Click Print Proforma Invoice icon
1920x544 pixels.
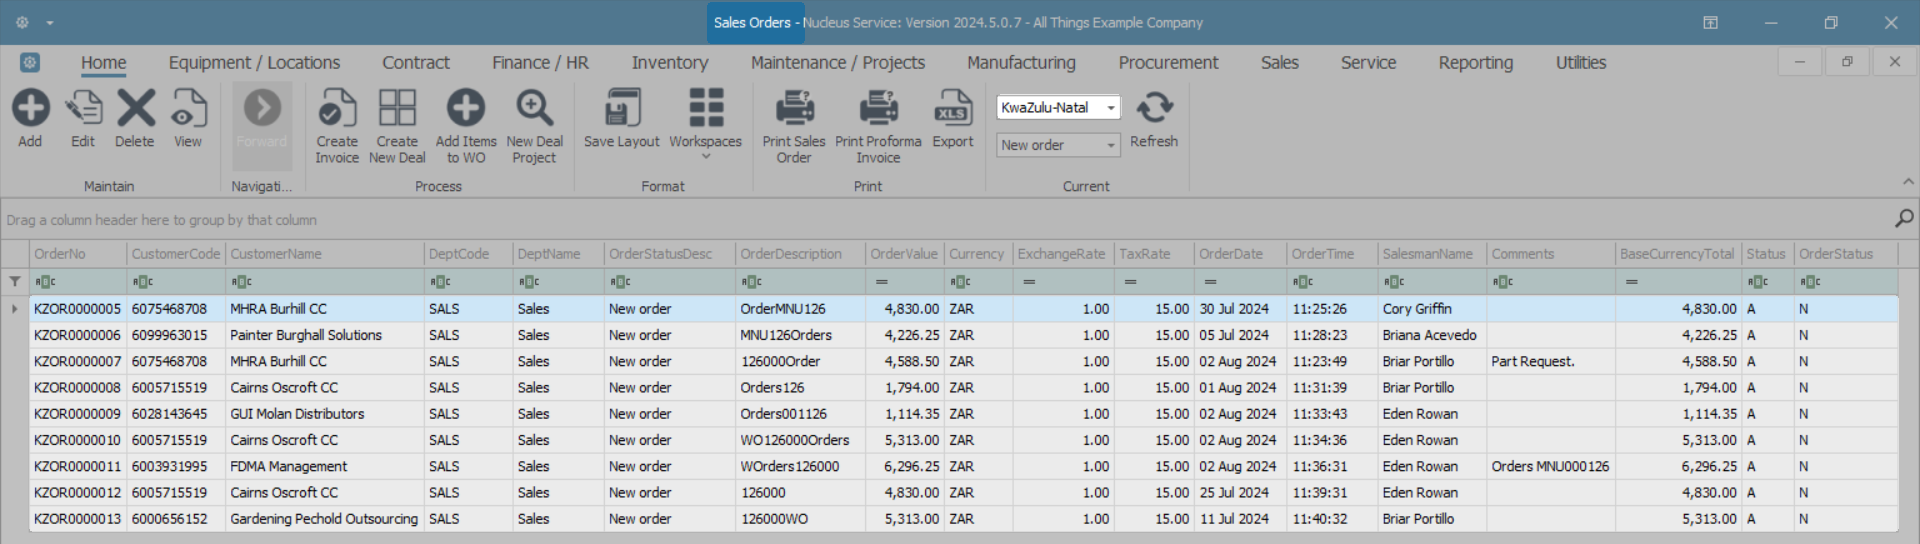[x=878, y=109]
